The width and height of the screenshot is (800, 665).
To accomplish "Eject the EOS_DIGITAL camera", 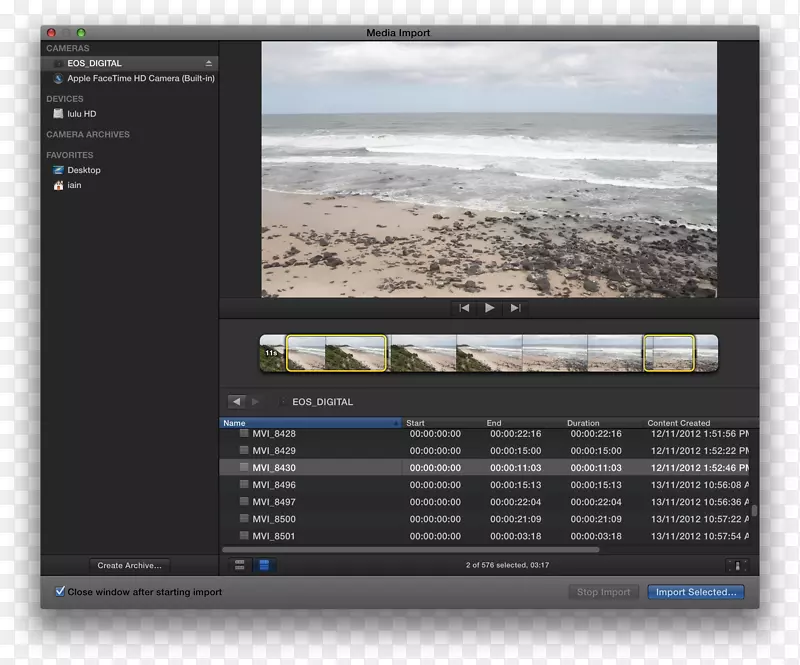I will [x=209, y=63].
